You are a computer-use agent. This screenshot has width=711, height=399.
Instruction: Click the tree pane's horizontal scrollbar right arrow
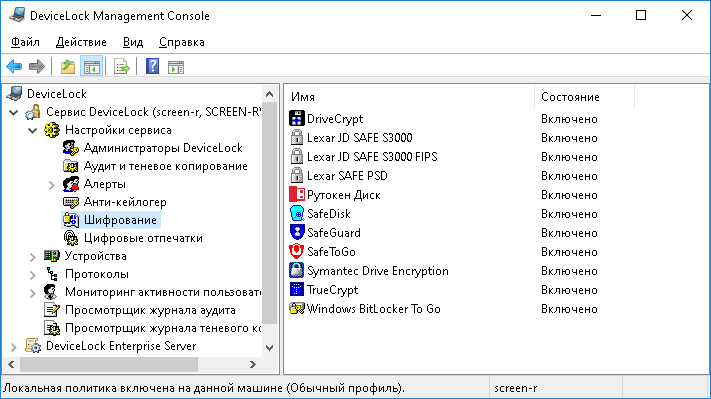(x=253, y=365)
